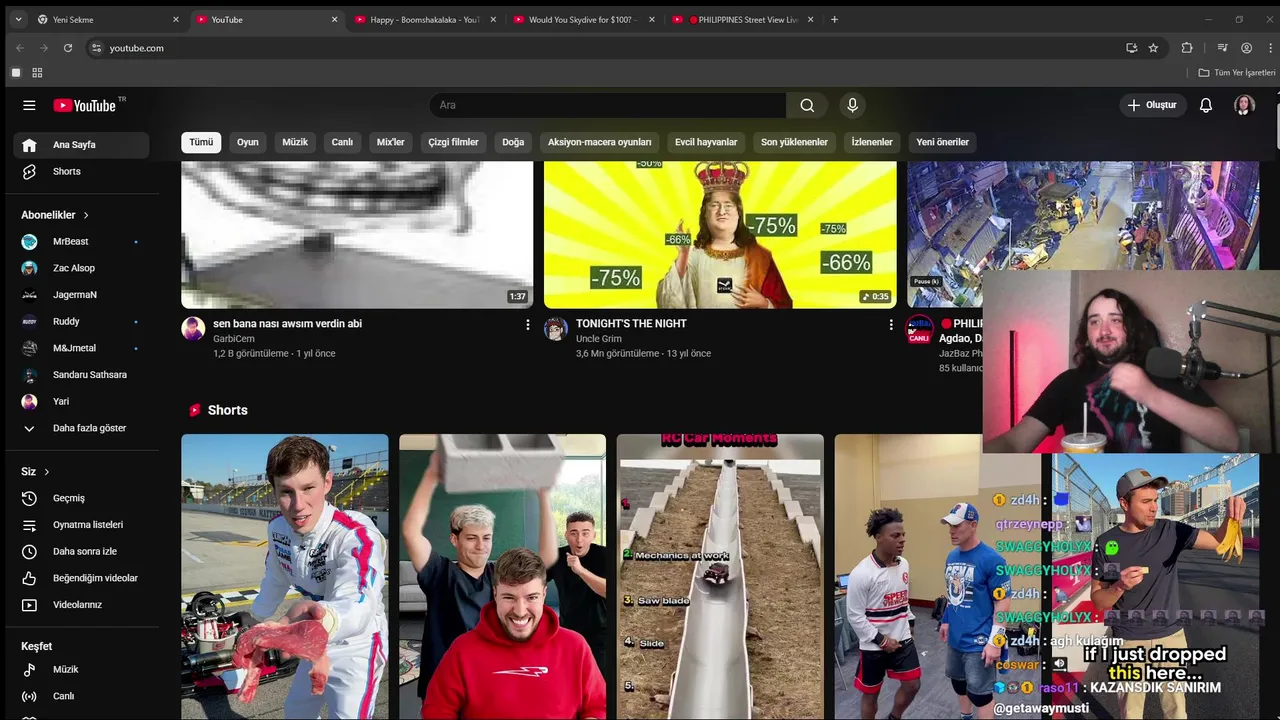Select the Müzik filter chip
1280x720 pixels.
pos(295,142)
